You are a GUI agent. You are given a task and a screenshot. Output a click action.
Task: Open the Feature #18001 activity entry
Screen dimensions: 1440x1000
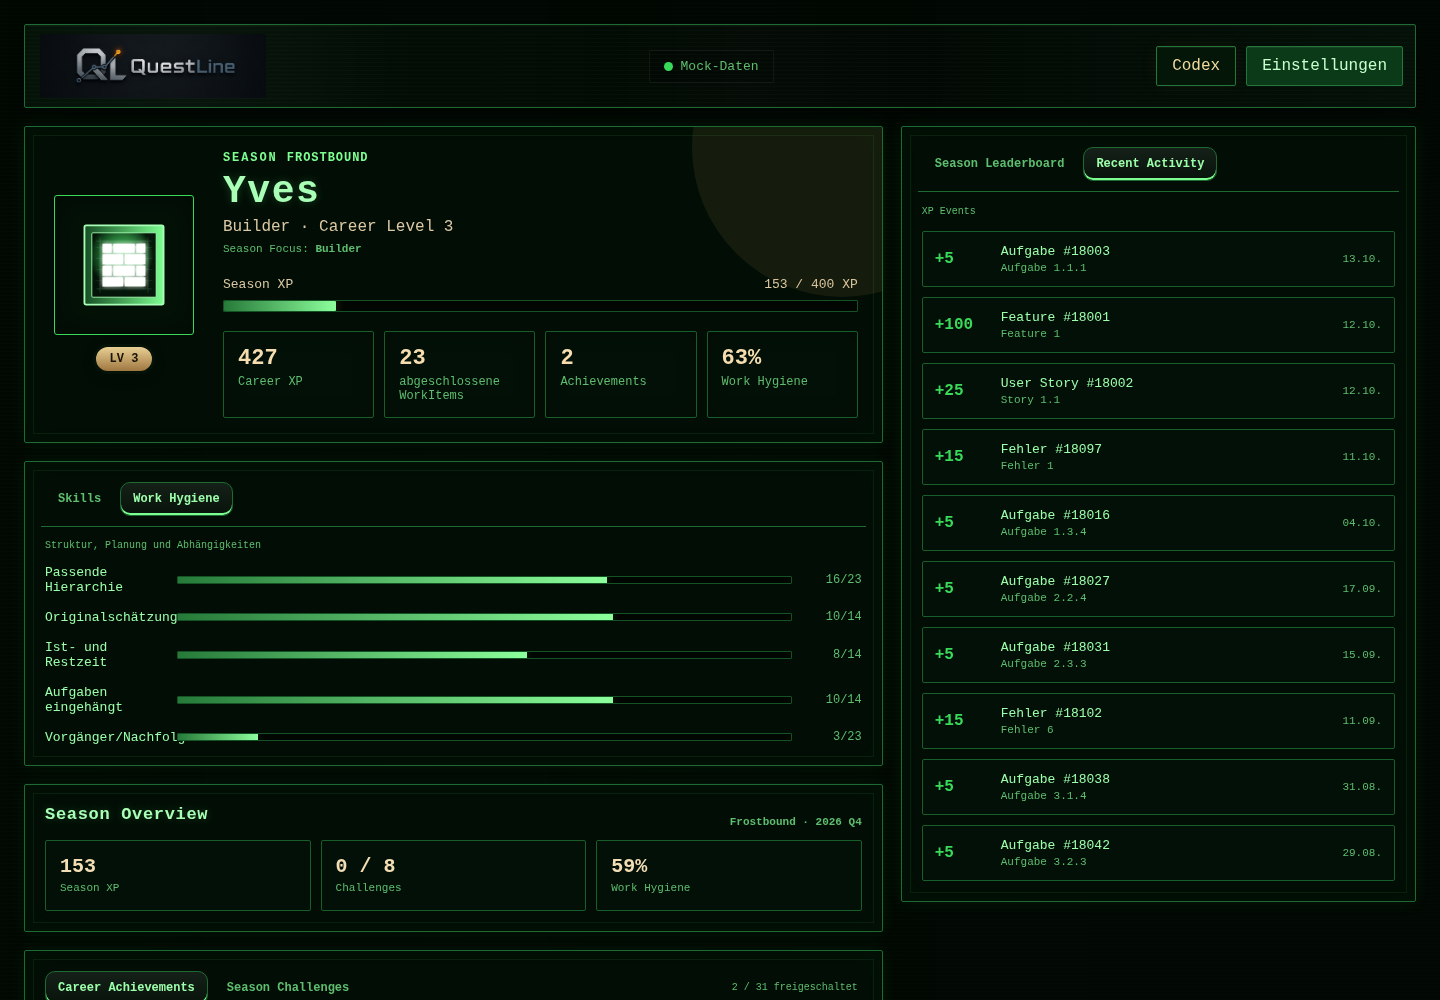coord(1158,325)
